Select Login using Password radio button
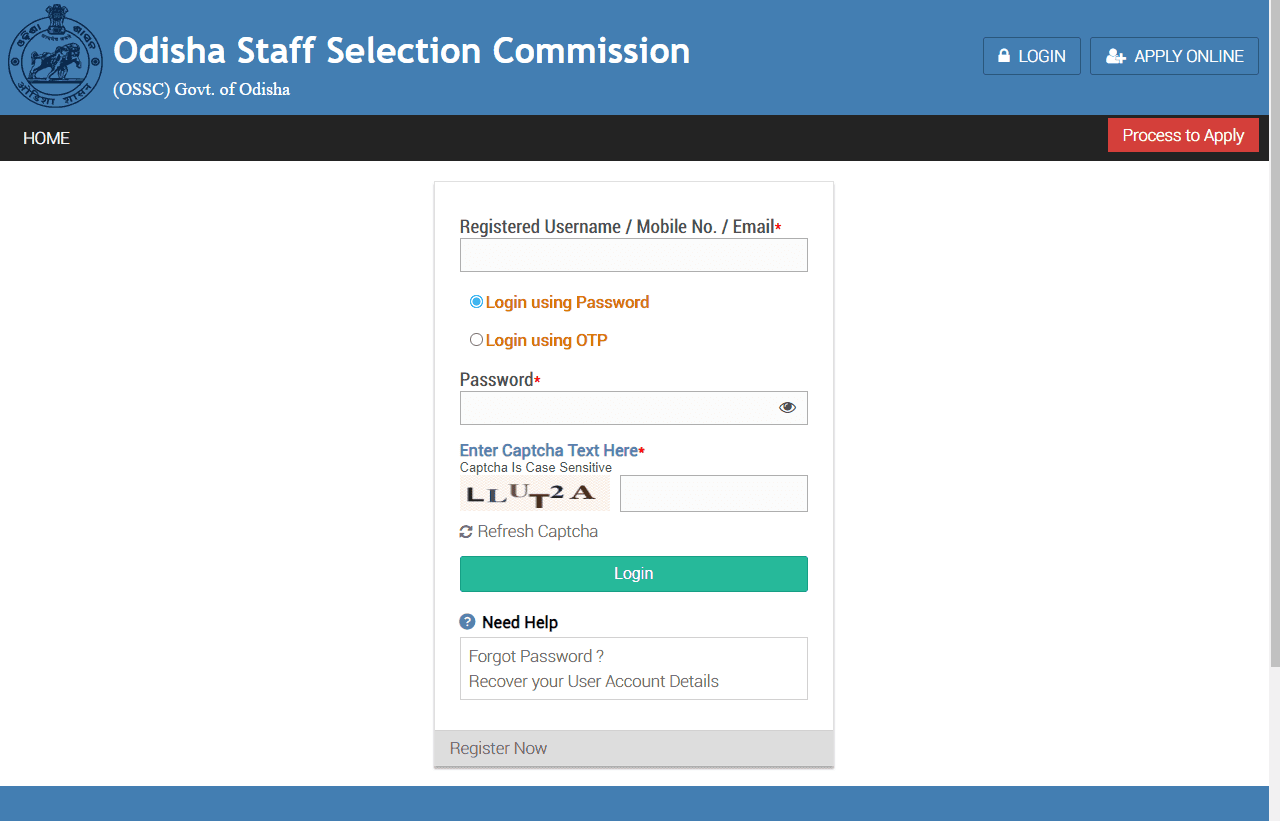 click(x=476, y=301)
